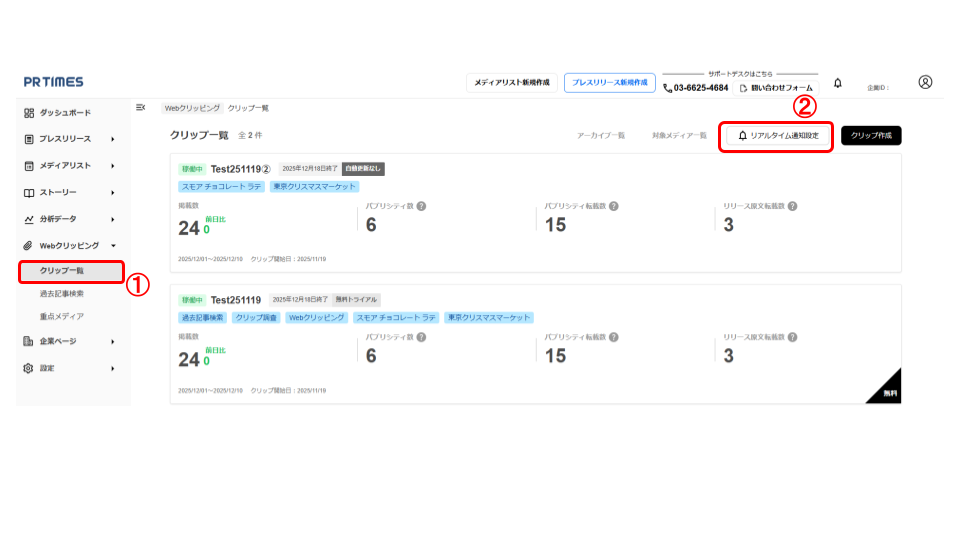Collapse the sidebar with the hamburger icon

pyautogui.click(x=140, y=107)
